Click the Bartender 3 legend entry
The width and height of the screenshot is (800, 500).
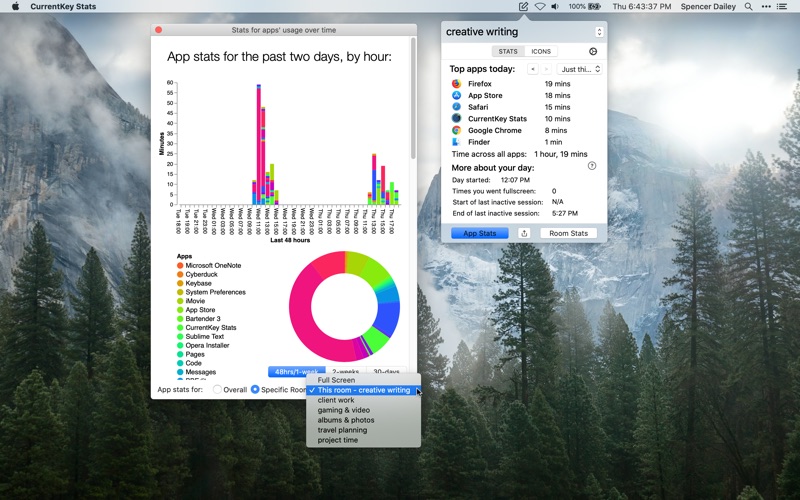click(x=198, y=318)
